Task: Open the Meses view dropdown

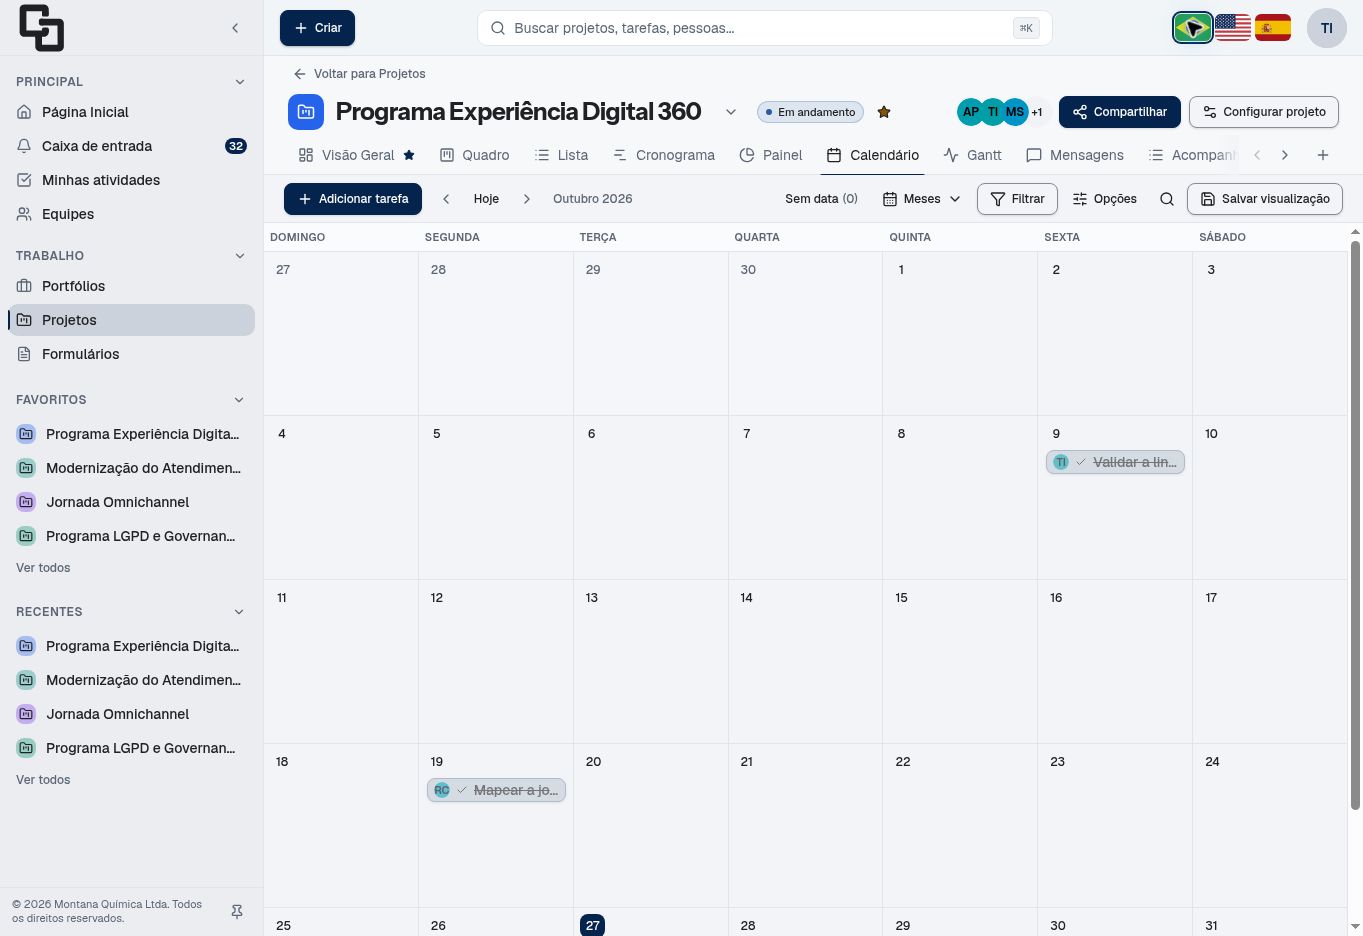Action: 922,199
